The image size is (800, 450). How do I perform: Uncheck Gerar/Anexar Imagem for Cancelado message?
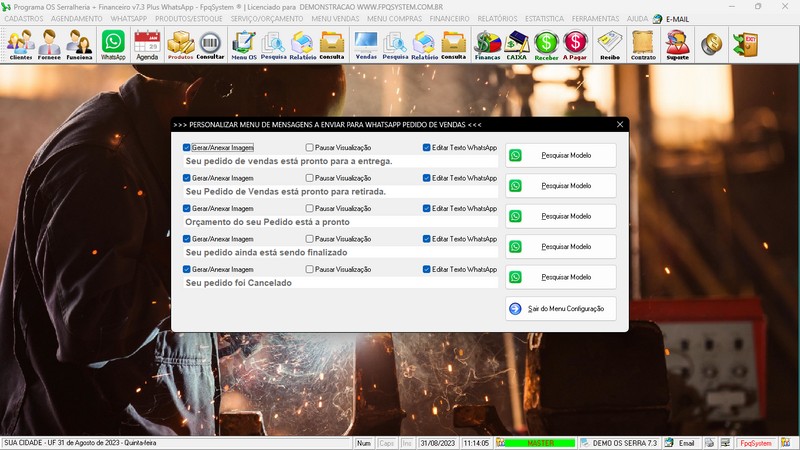[x=186, y=269]
